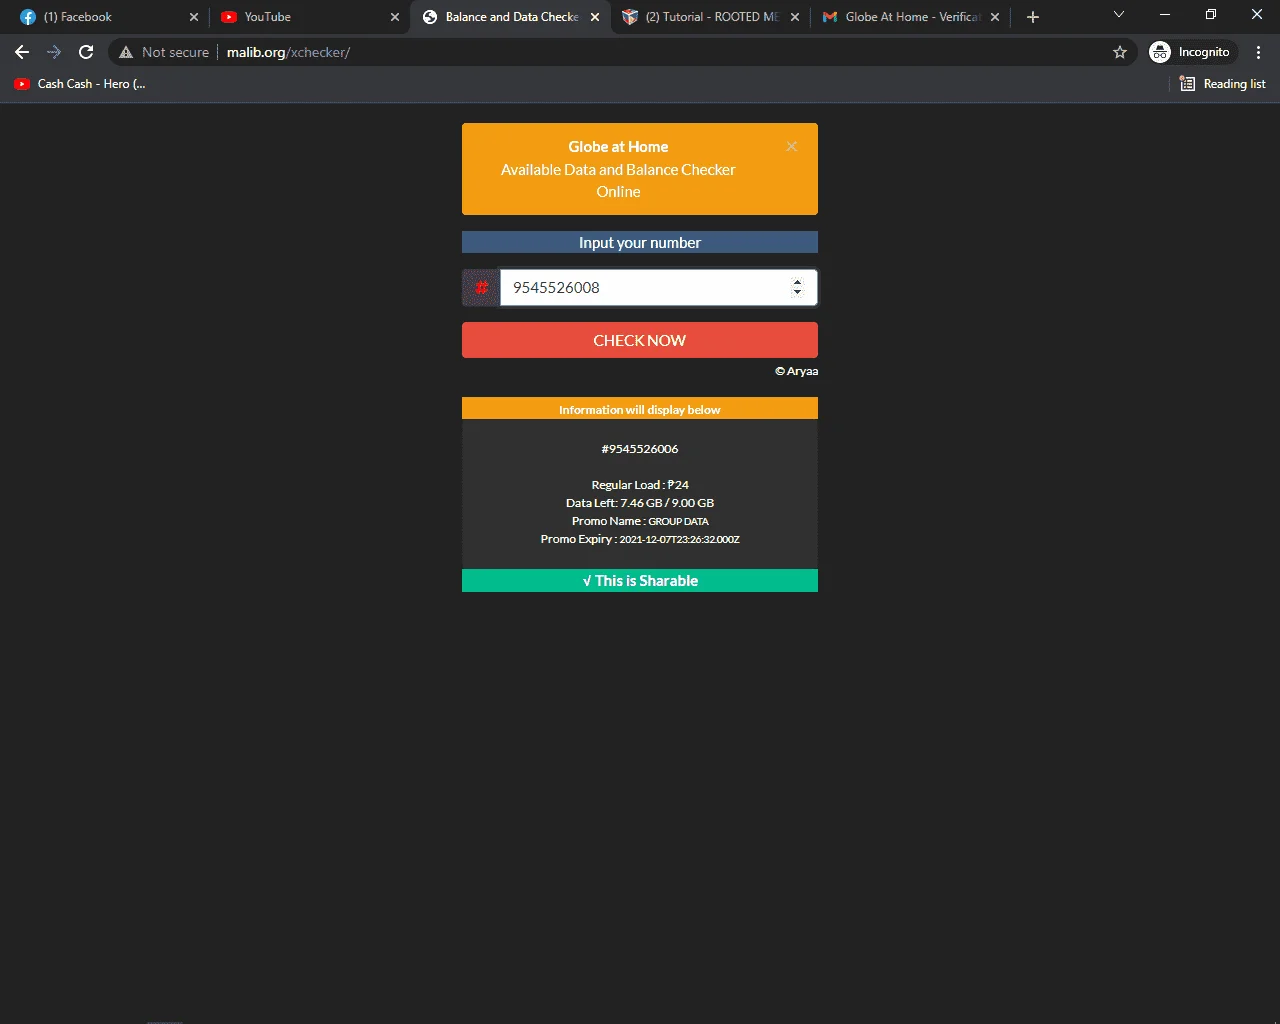Click the Input your number label
This screenshot has width=1280, height=1024.
pyautogui.click(x=640, y=243)
